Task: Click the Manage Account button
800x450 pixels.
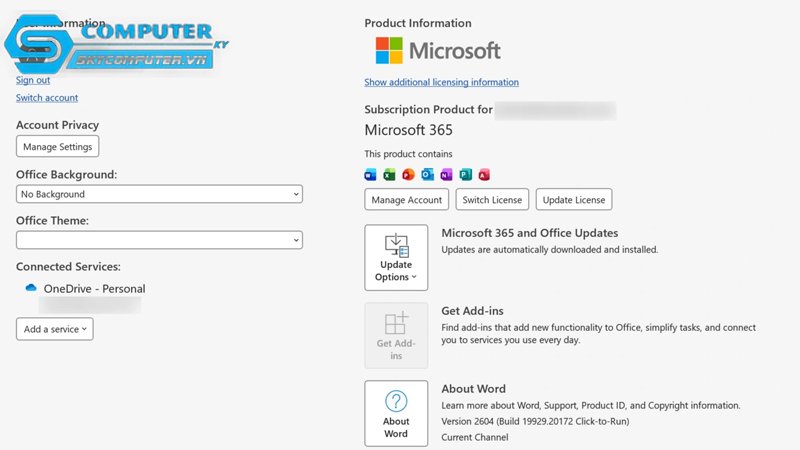Action: pos(407,199)
